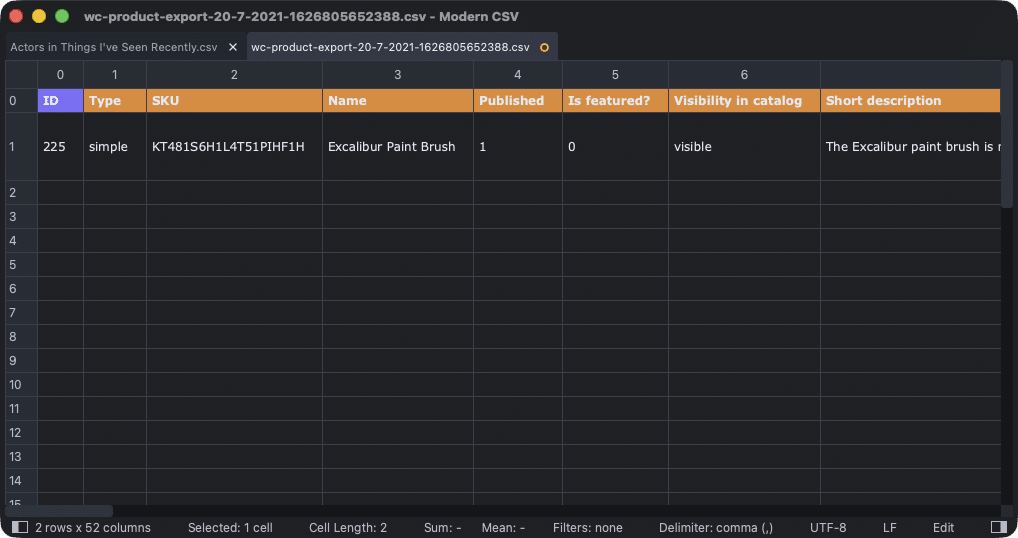Image resolution: width=1018 pixels, height=538 pixels.
Task: Select row header 1
Action: click(21, 147)
